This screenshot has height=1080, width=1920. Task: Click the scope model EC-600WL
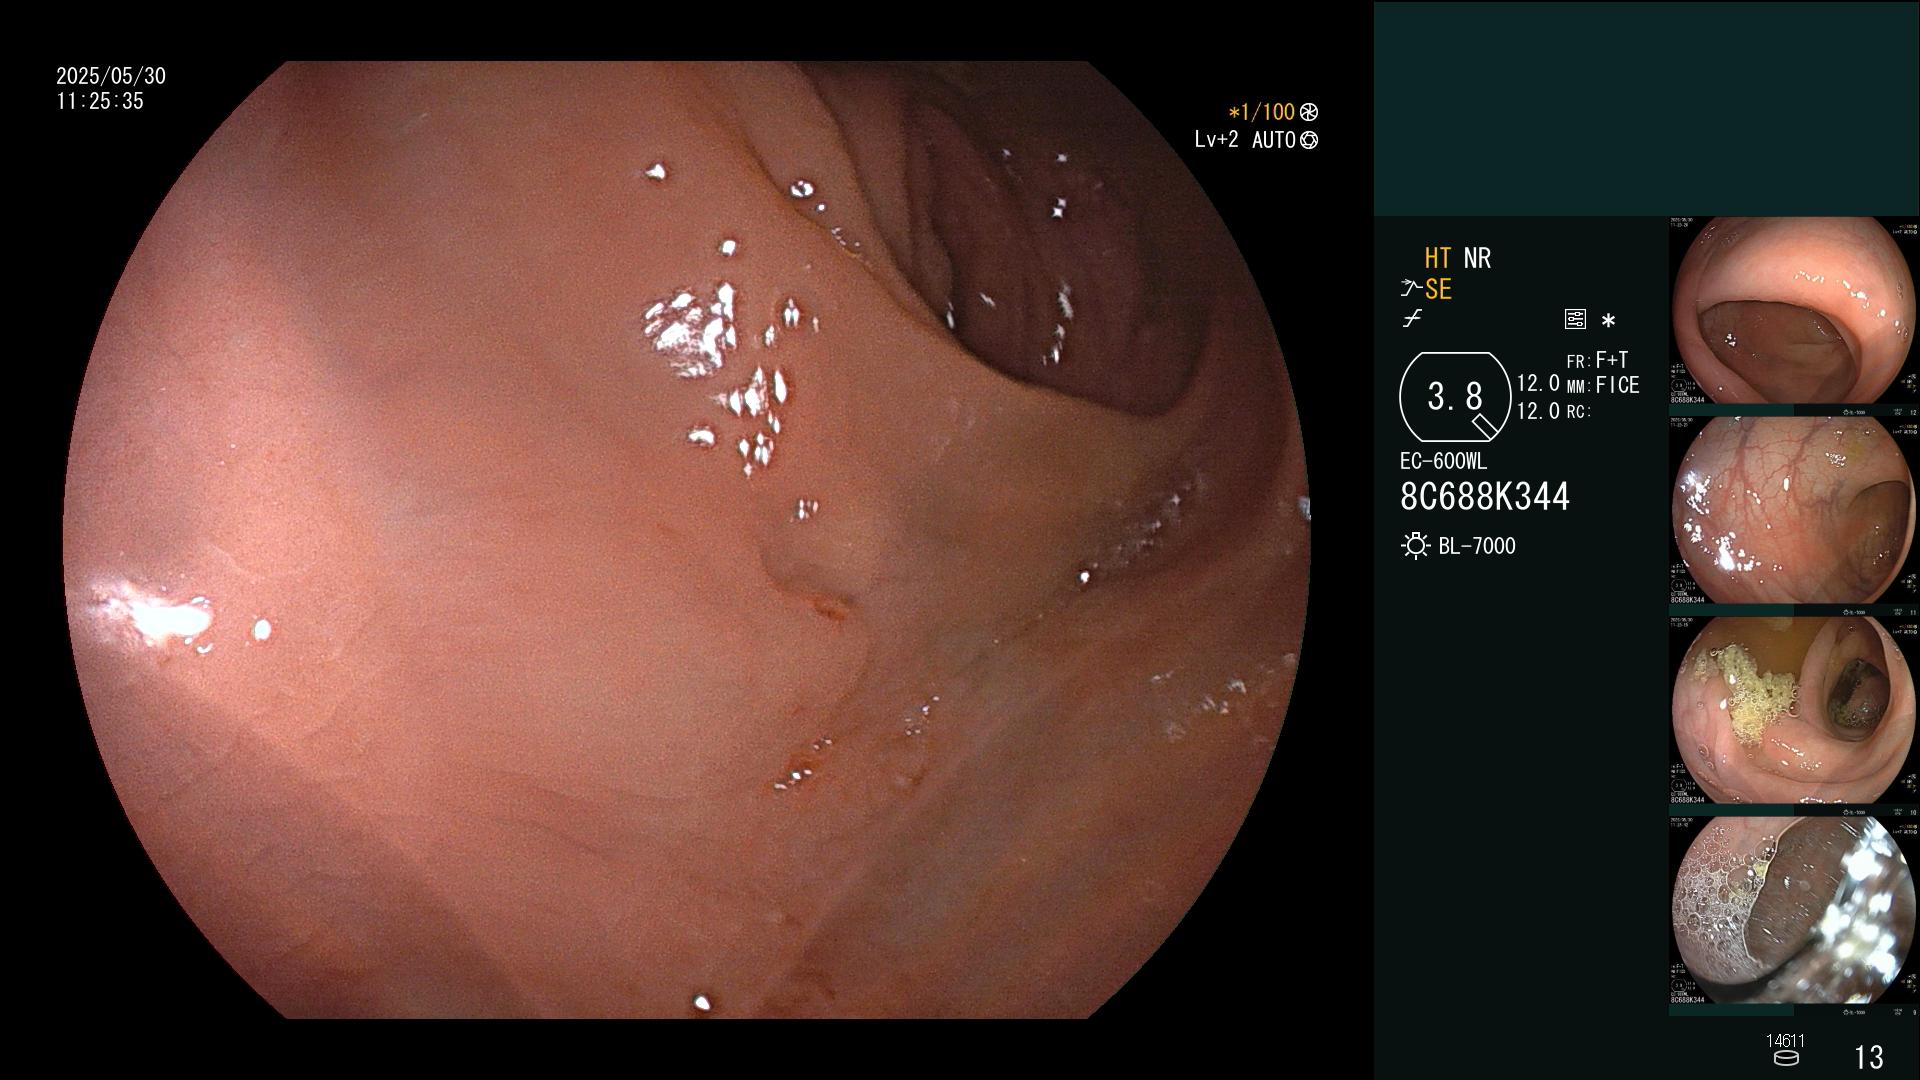(1443, 462)
